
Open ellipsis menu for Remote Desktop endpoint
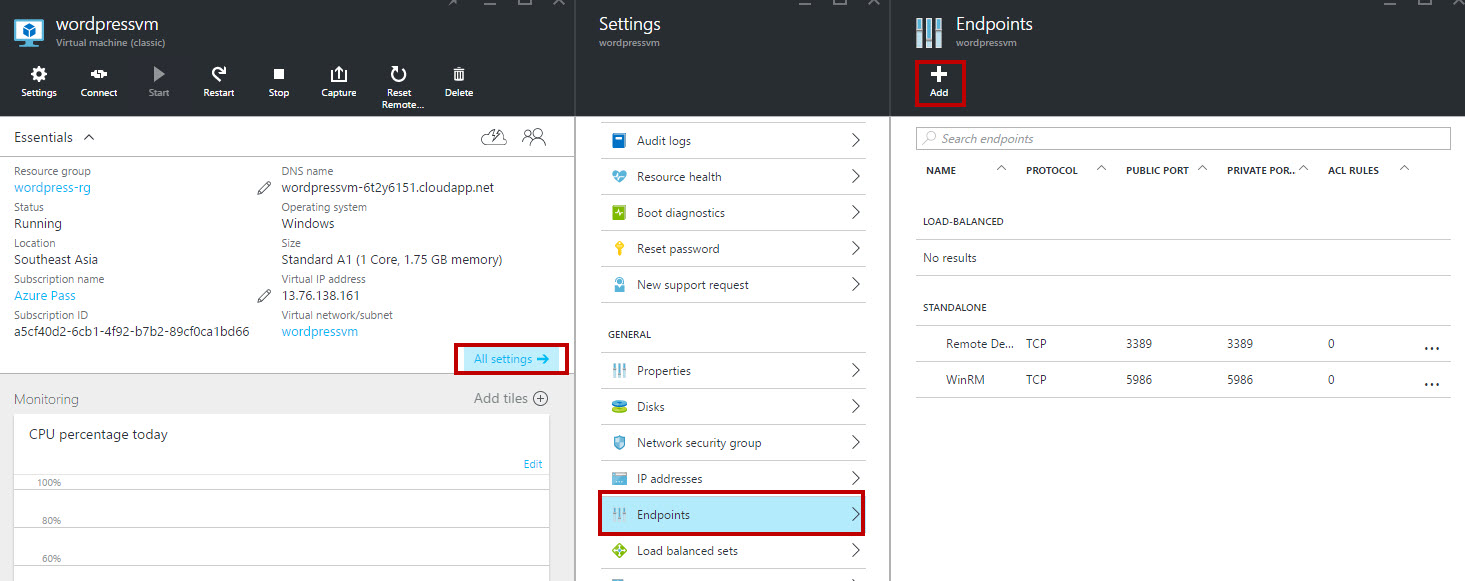click(1431, 346)
